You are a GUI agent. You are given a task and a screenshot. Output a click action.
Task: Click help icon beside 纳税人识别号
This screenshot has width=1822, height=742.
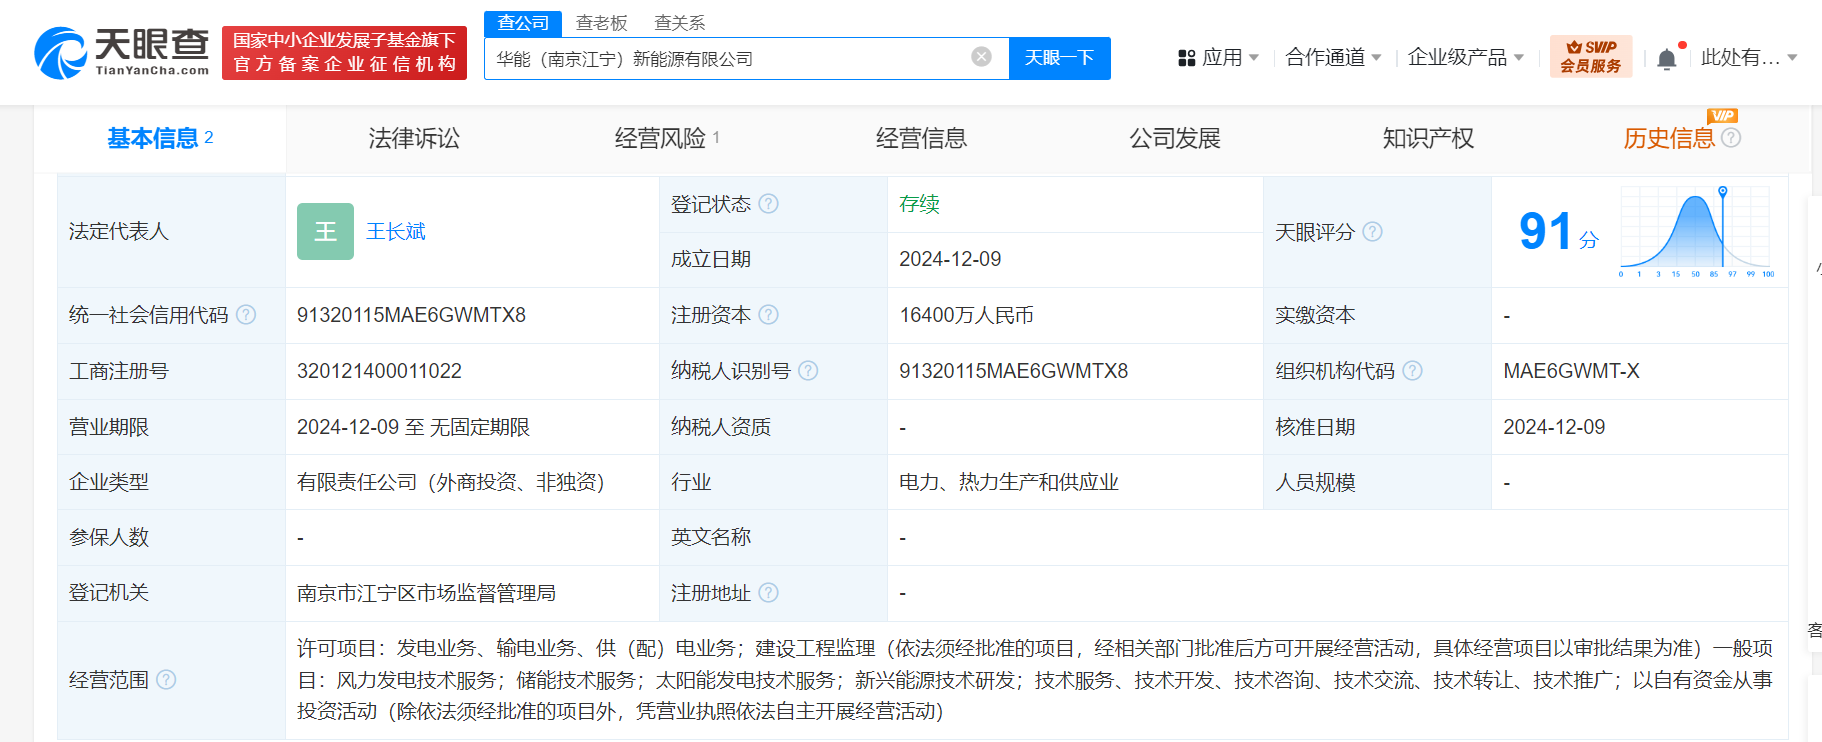tap(808, 371)
